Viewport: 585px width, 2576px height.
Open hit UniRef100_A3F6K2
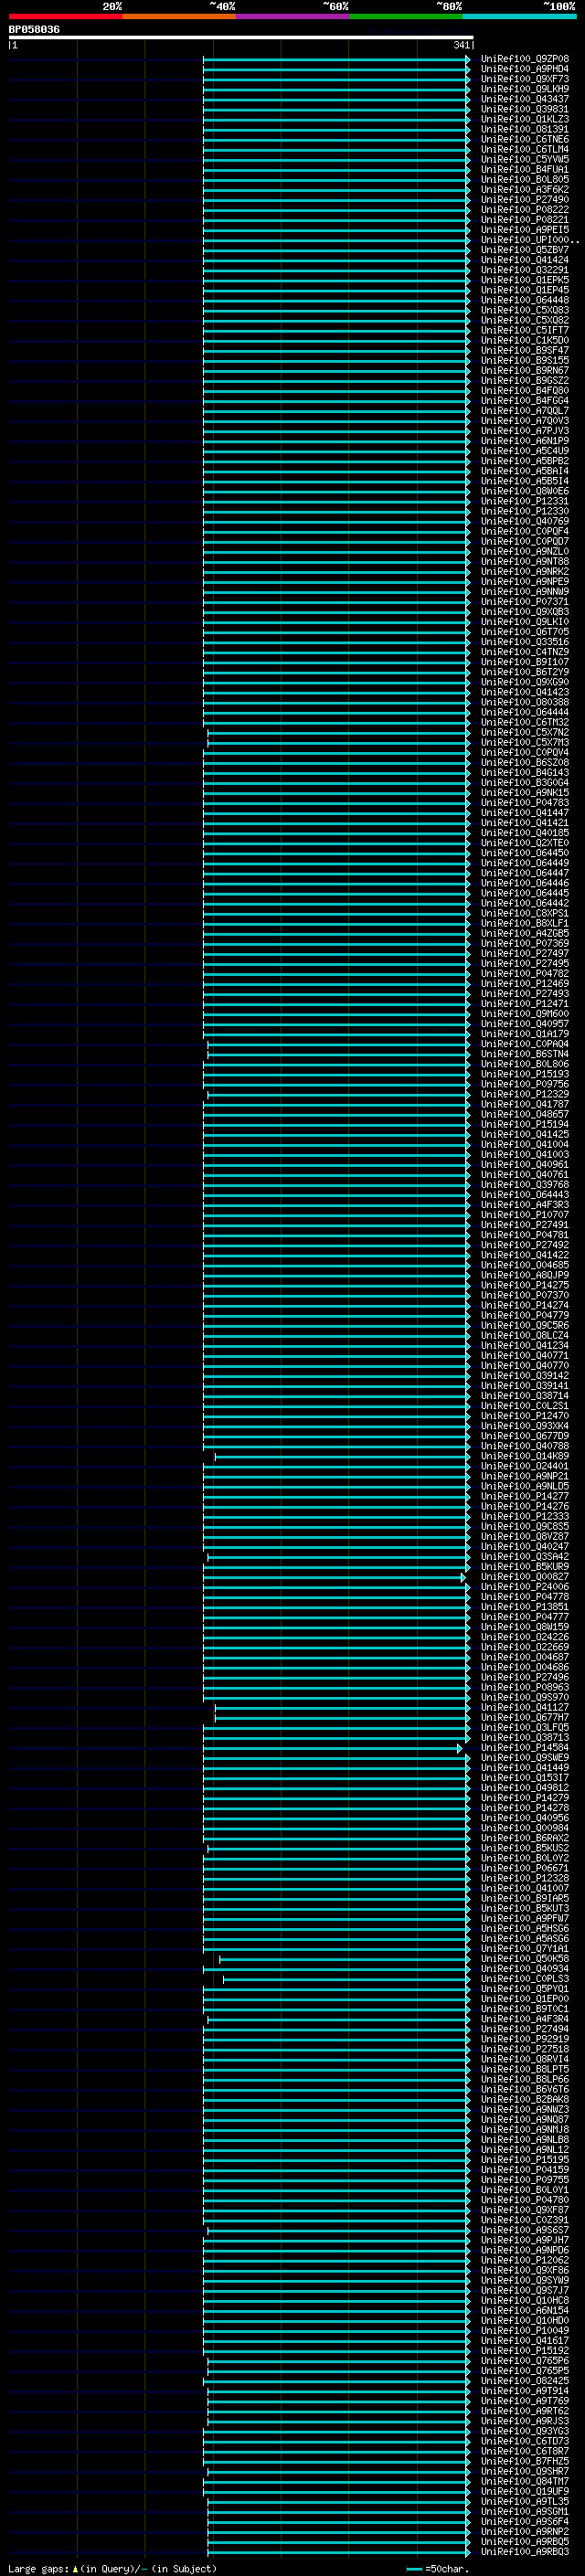(x=524, y=189)
